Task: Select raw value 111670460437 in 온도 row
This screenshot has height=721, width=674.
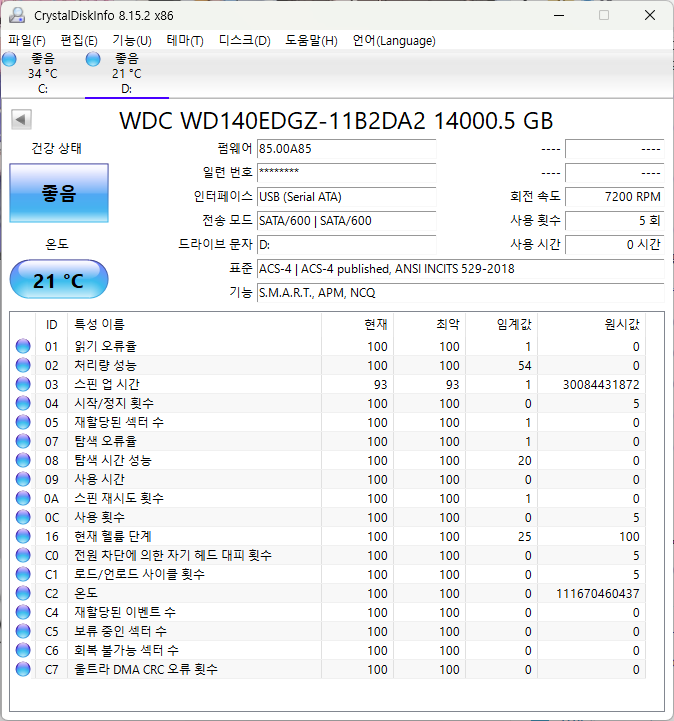Action: pyautogui.click(x=598, y=594)
